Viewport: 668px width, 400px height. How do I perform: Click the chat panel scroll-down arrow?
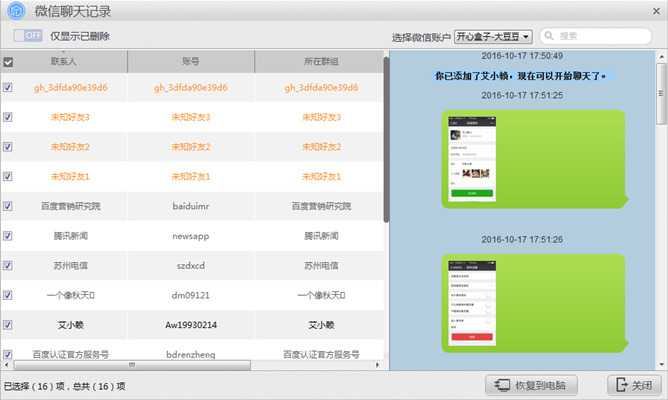point(662,365)
